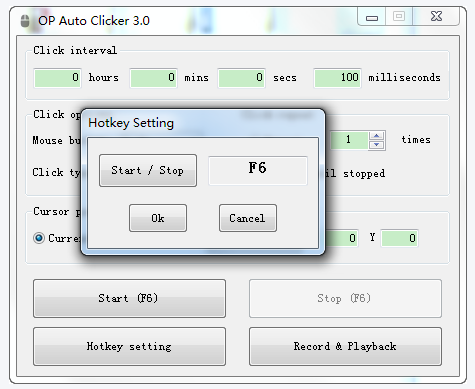The image size is (475, 389).
Task: Click the Start (F6) button
Action: point(129,298)
